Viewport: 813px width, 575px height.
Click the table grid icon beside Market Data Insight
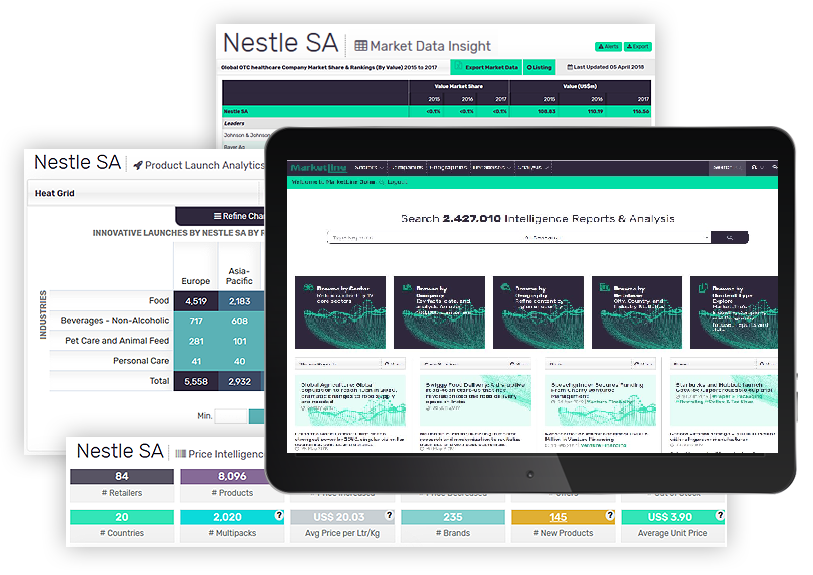361,46
